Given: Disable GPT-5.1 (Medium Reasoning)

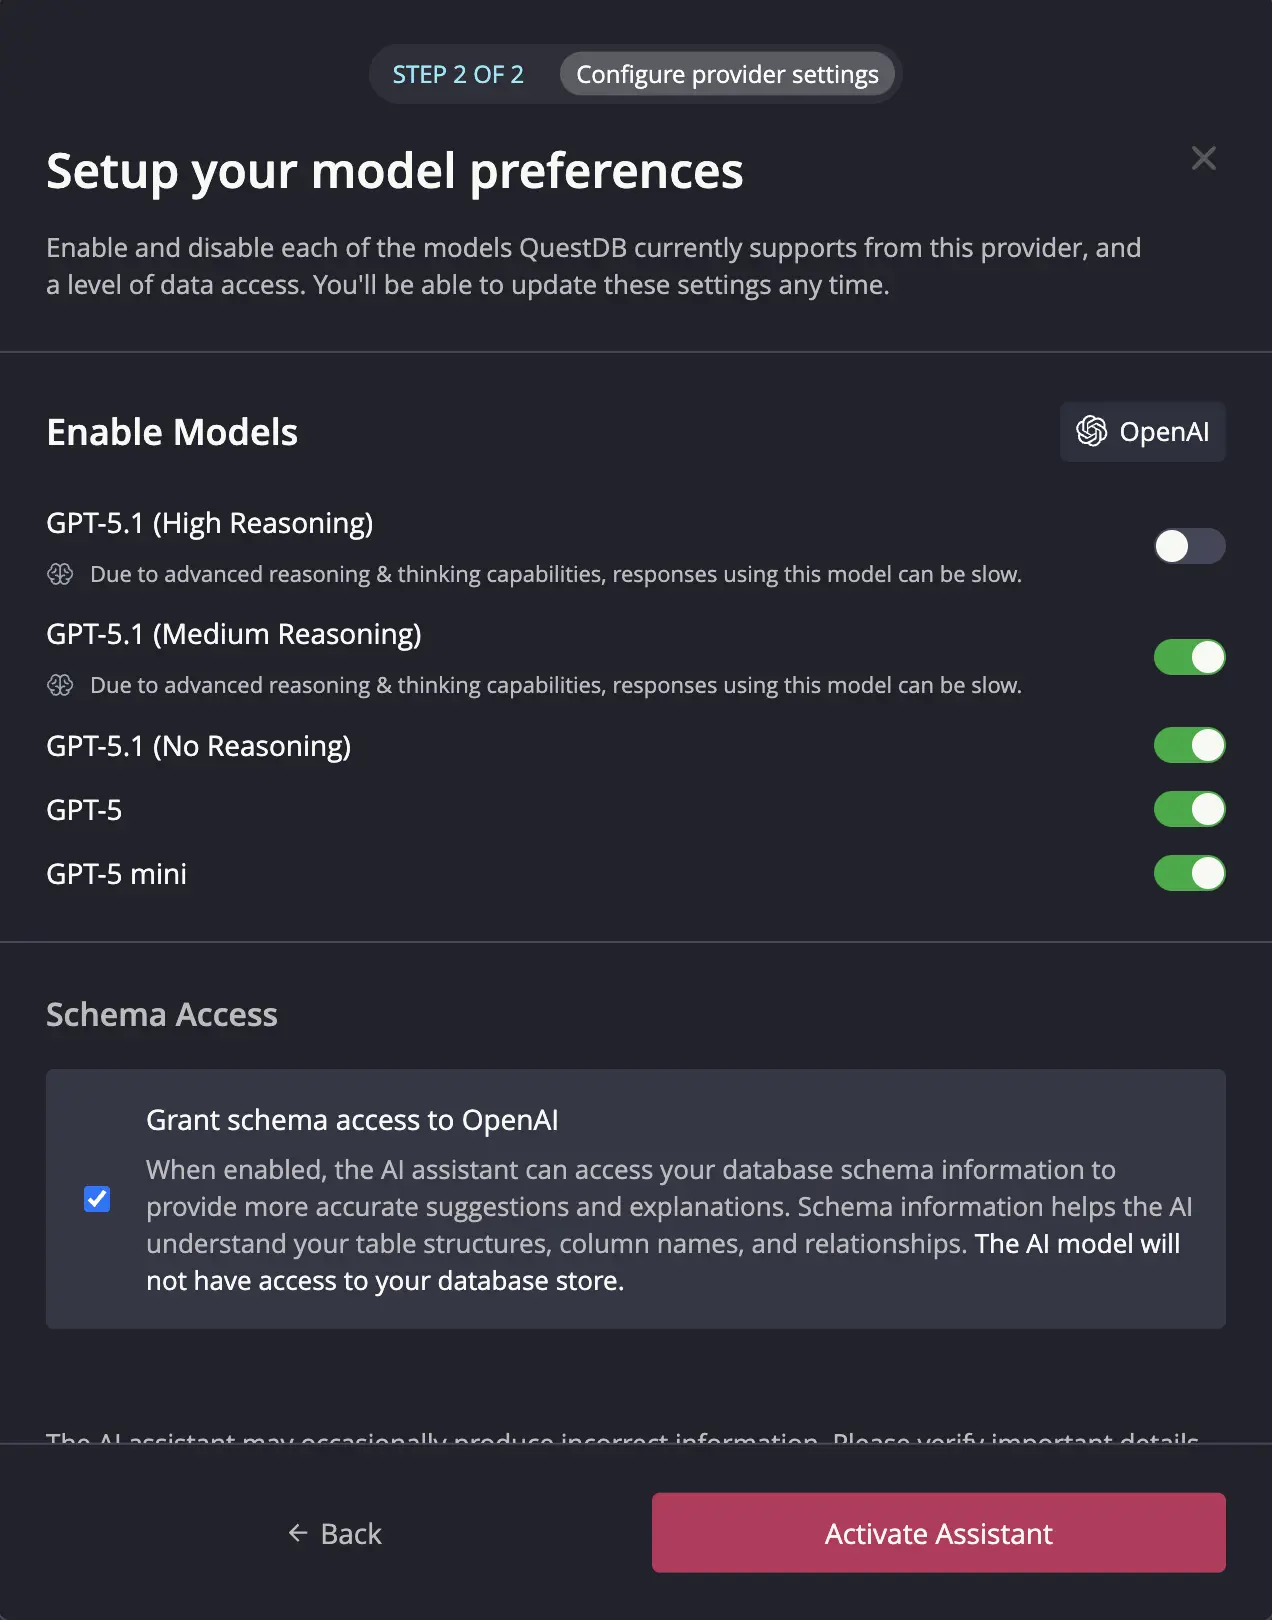Looking at the screenshot, I should (x=1189, y=657).
